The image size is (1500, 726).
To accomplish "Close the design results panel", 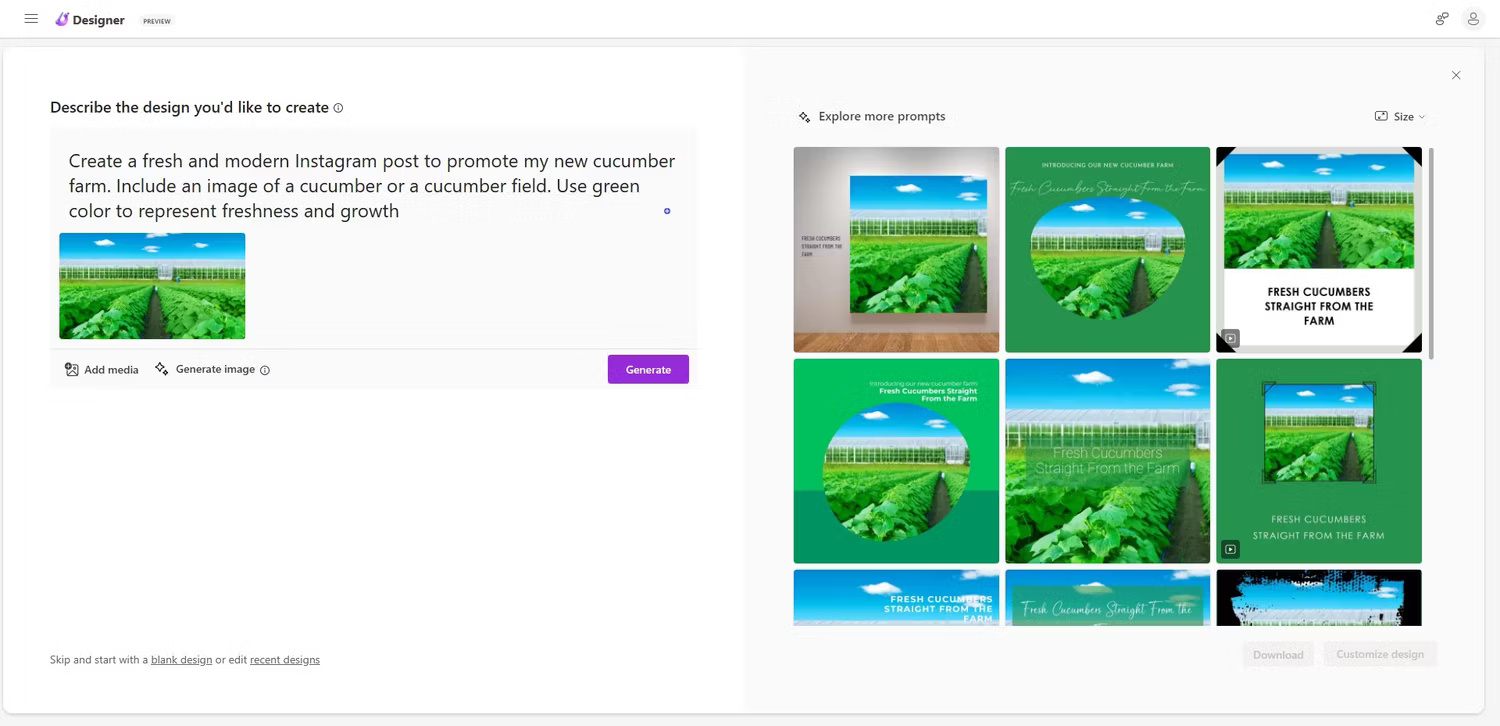I will (x=1456, y=75).
